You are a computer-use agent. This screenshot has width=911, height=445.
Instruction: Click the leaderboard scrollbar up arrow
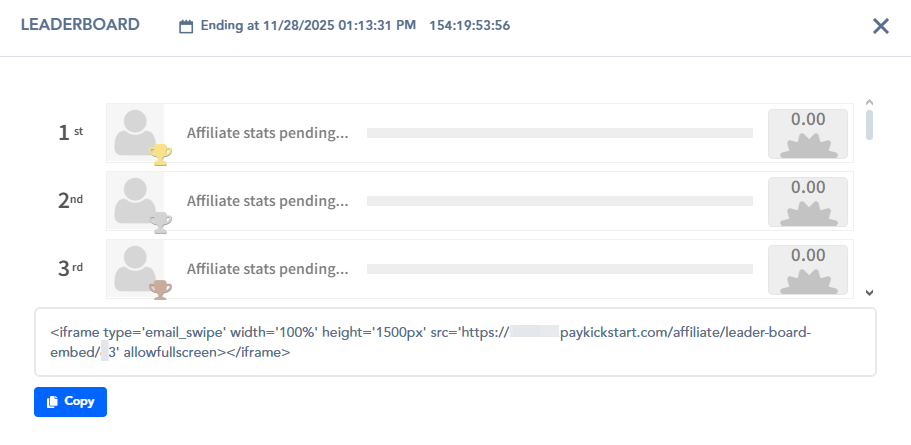pos(869,103)
